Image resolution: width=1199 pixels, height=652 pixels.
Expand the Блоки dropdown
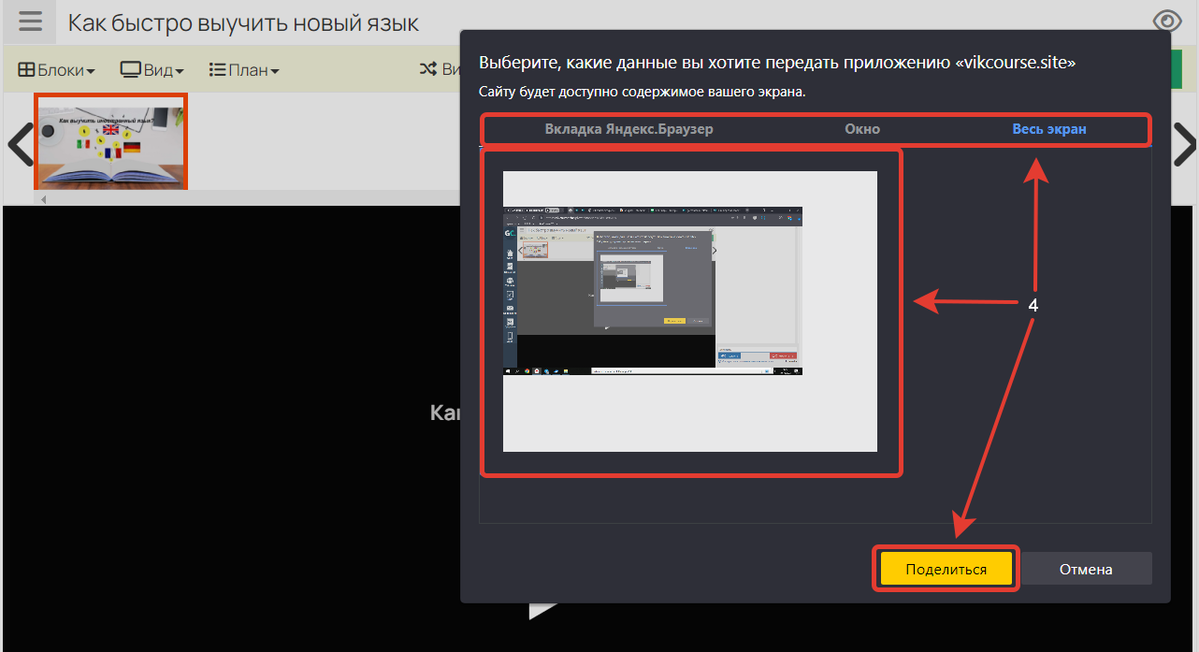pos(57,70)
